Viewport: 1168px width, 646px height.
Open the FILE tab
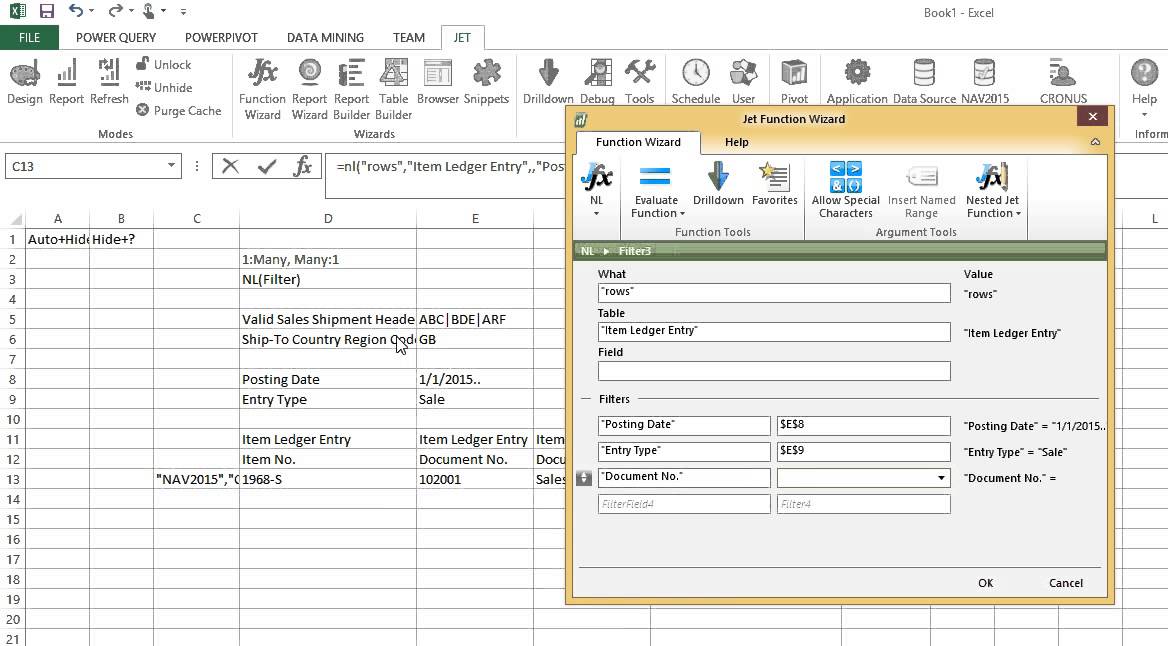pyautogui.click(x=29, y=37)
